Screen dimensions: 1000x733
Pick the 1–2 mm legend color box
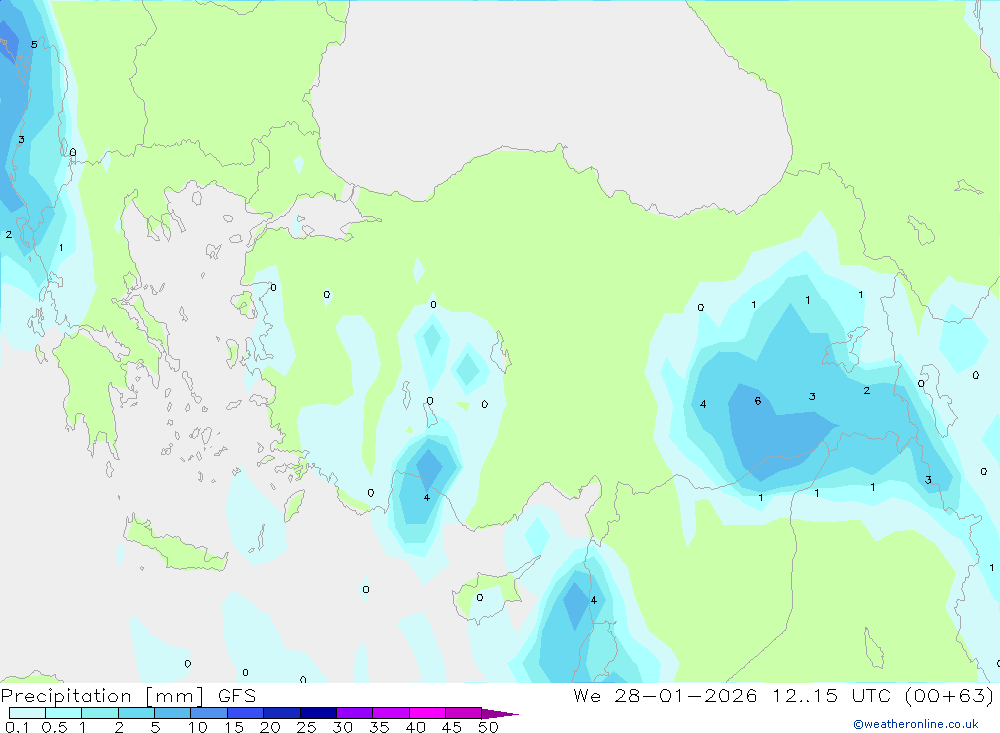point(99,713)
